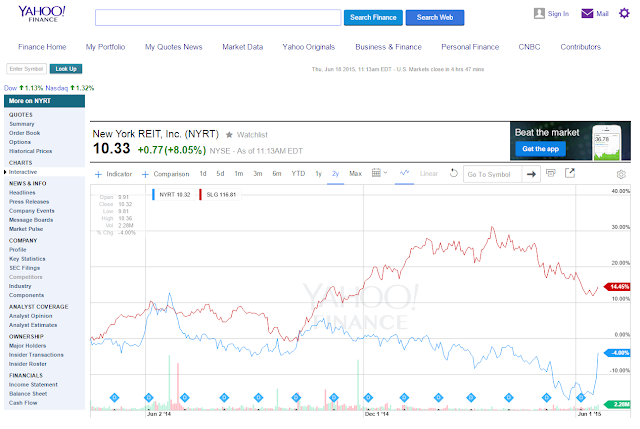Open the Contributors menu item

580,47
